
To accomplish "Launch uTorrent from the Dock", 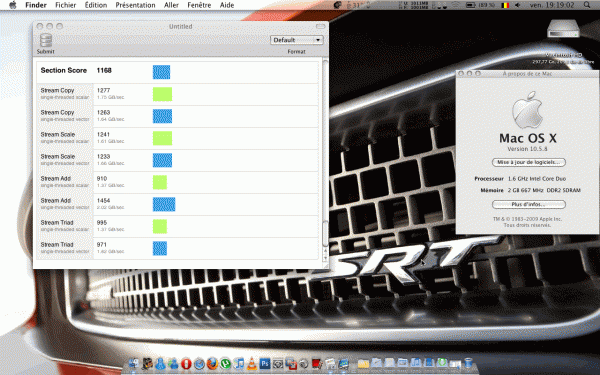I will (x=226, y=364).
